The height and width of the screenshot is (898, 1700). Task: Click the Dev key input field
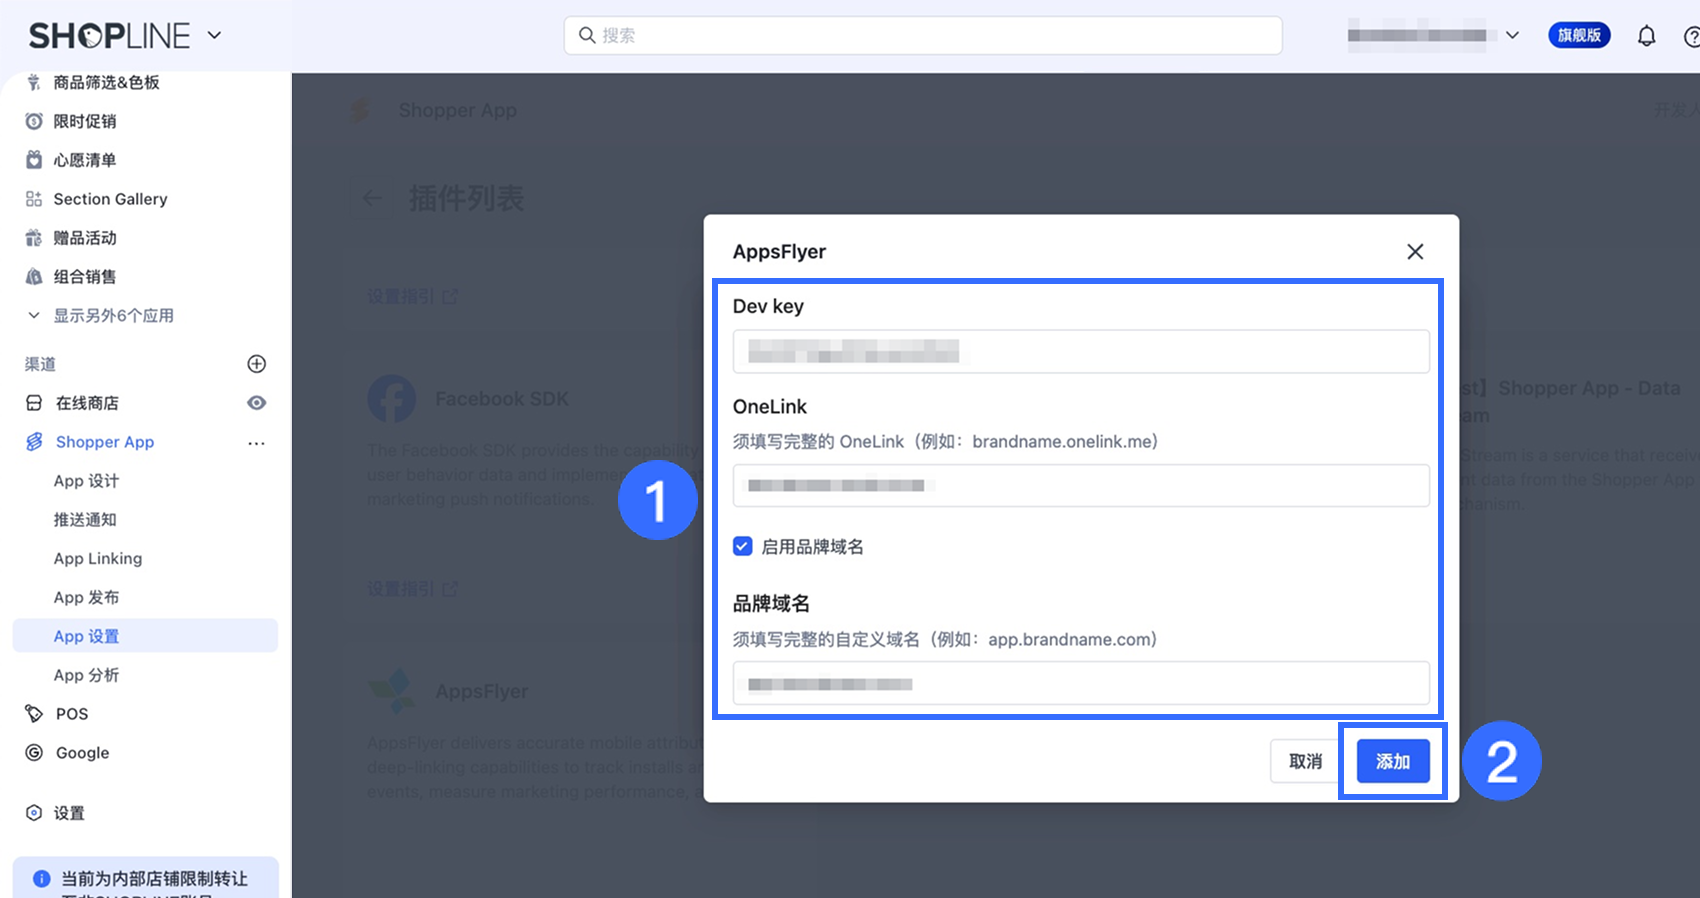point(1081,352)
